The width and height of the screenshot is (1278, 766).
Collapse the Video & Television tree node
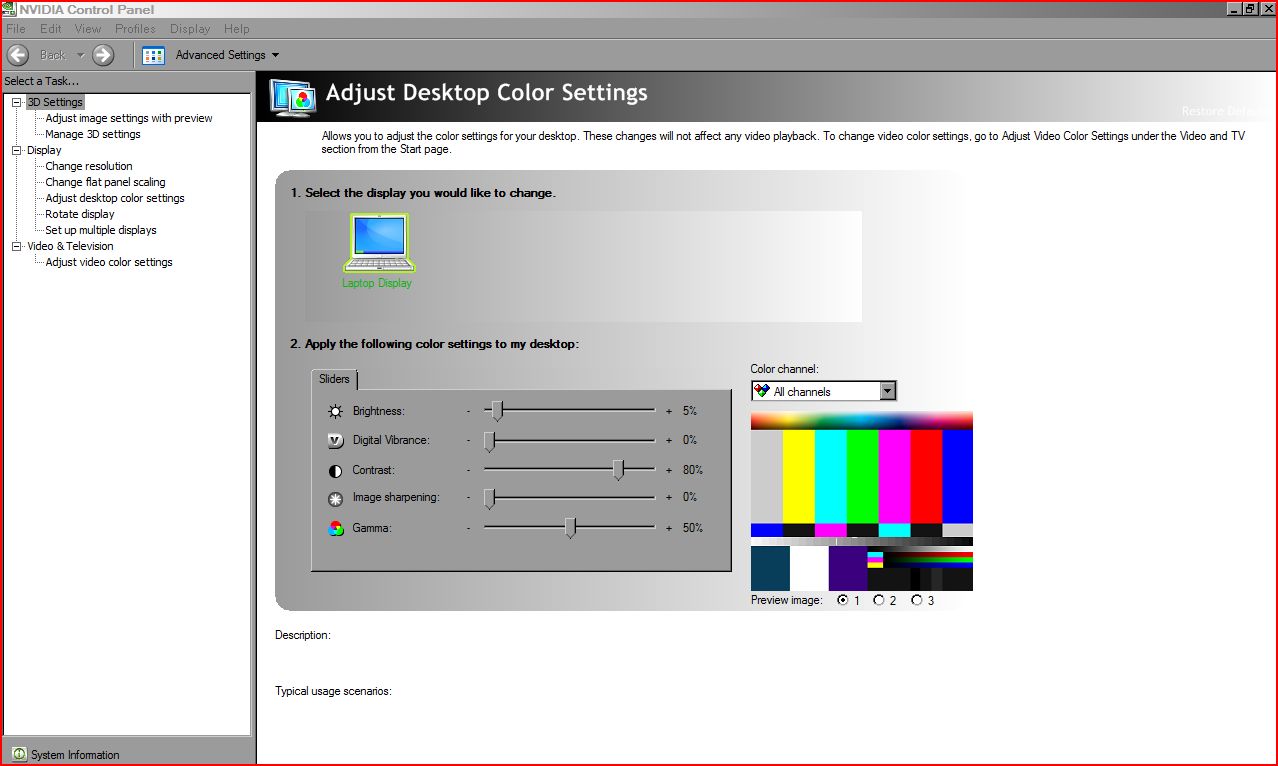coord(17,246)
